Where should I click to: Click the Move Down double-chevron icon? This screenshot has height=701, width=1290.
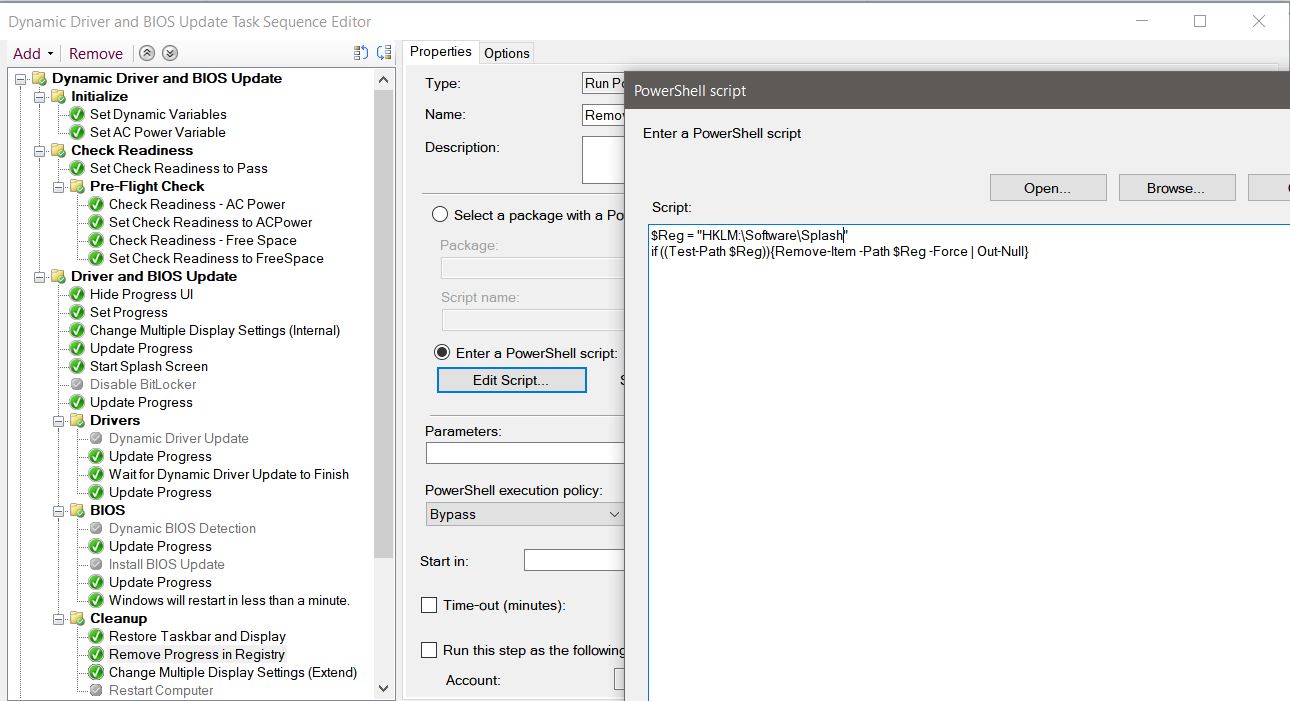point(170,54)
